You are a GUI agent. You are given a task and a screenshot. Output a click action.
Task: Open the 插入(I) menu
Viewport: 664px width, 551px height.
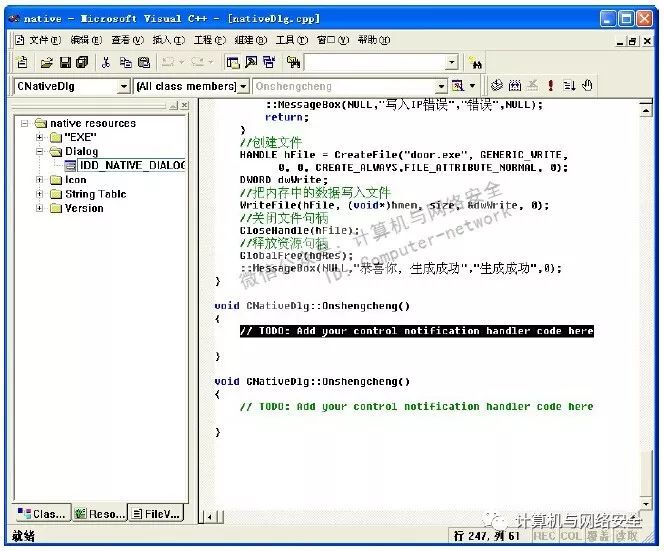point(169,40)
